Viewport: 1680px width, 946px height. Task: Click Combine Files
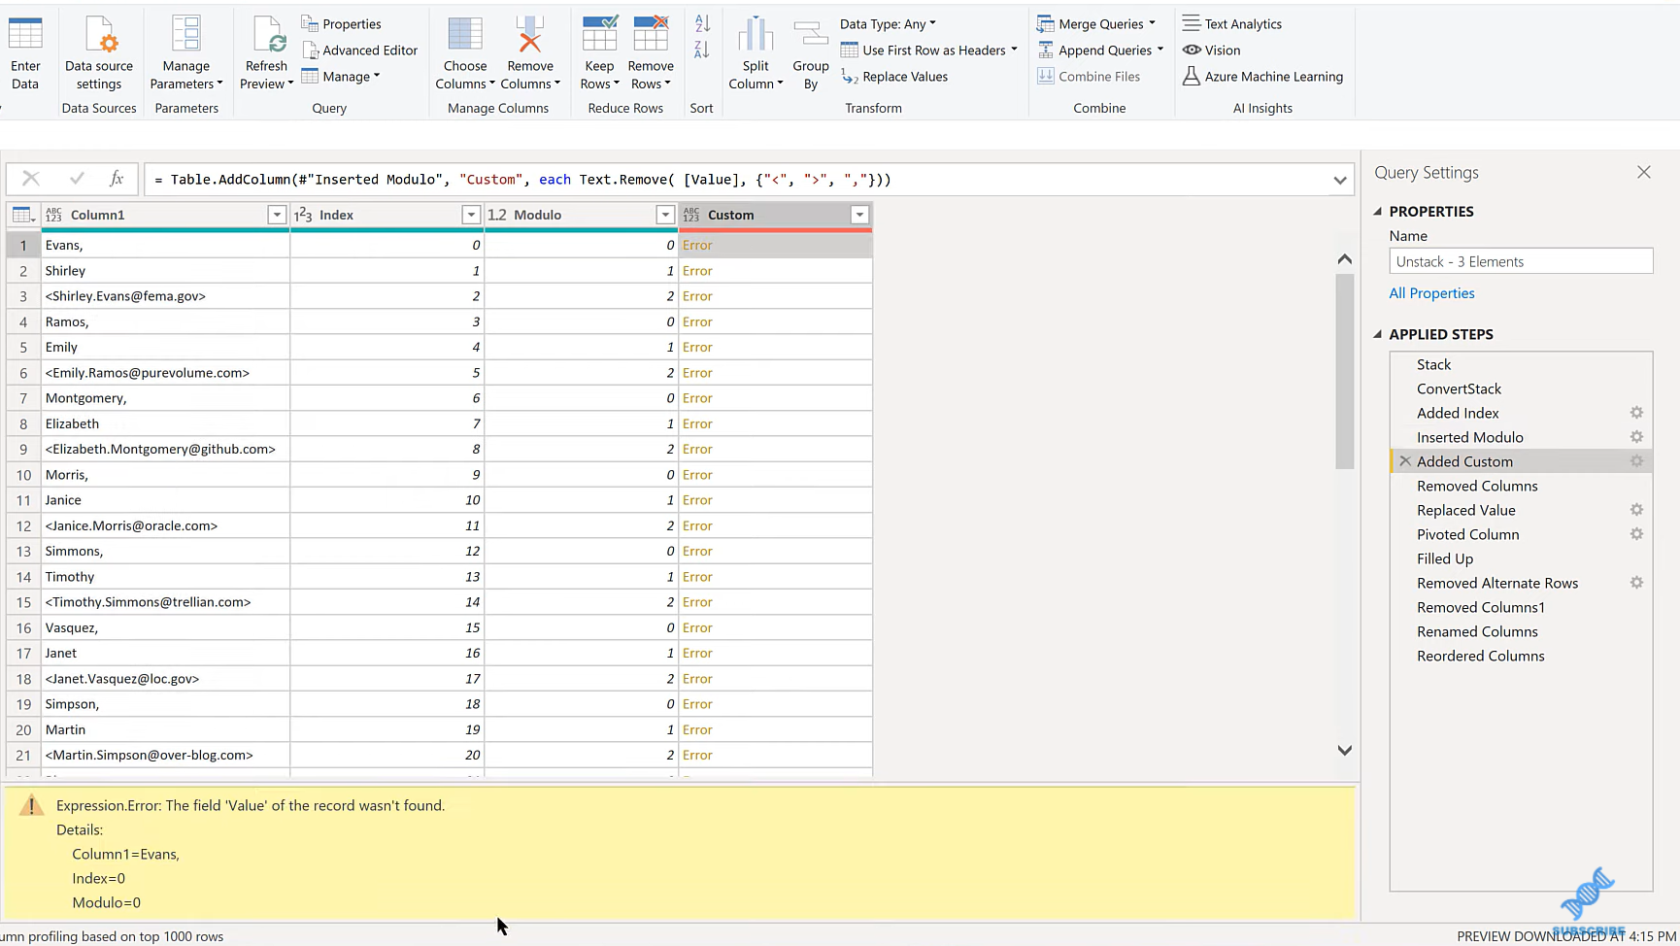point(1088,77)
